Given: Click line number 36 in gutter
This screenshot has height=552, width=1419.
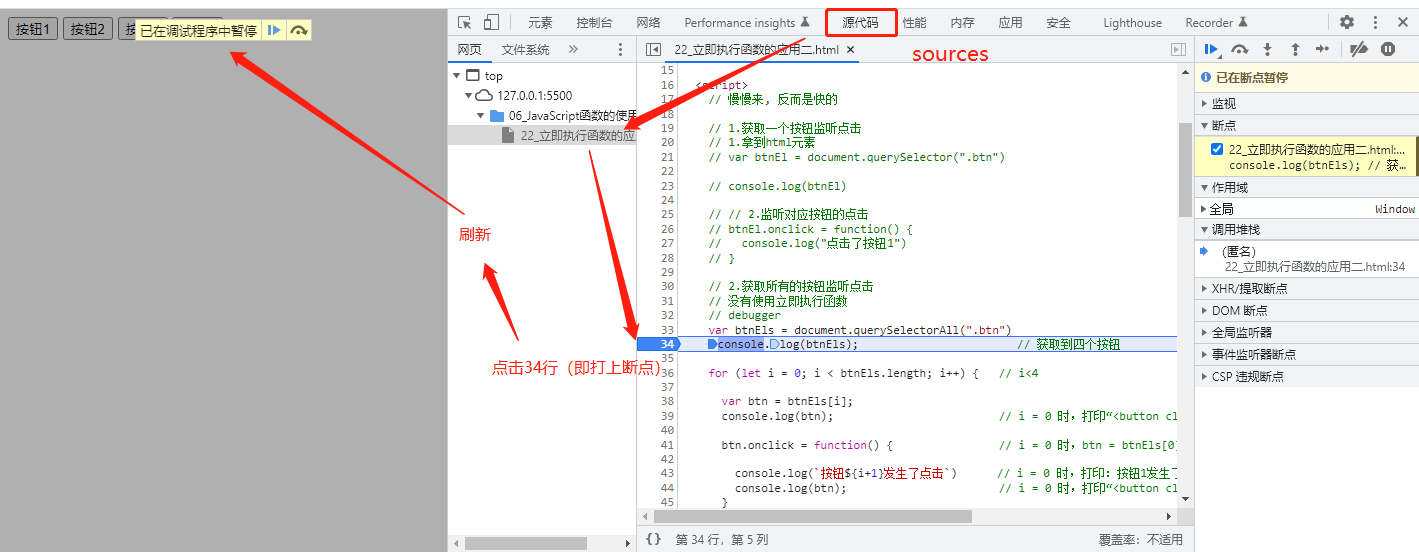Looking at the screenshot, I should (x=667, y=373).
